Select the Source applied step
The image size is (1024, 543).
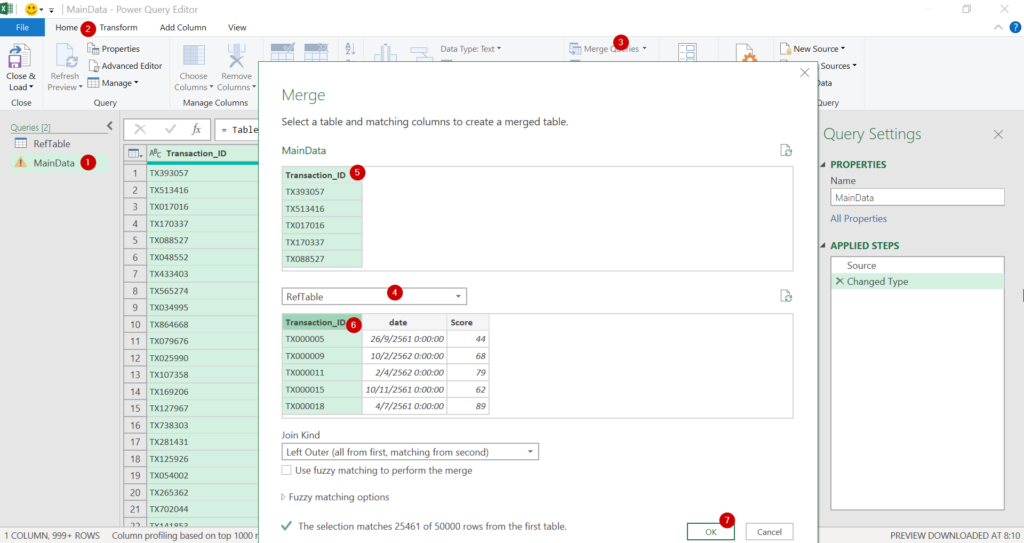[x=918, y=265]
